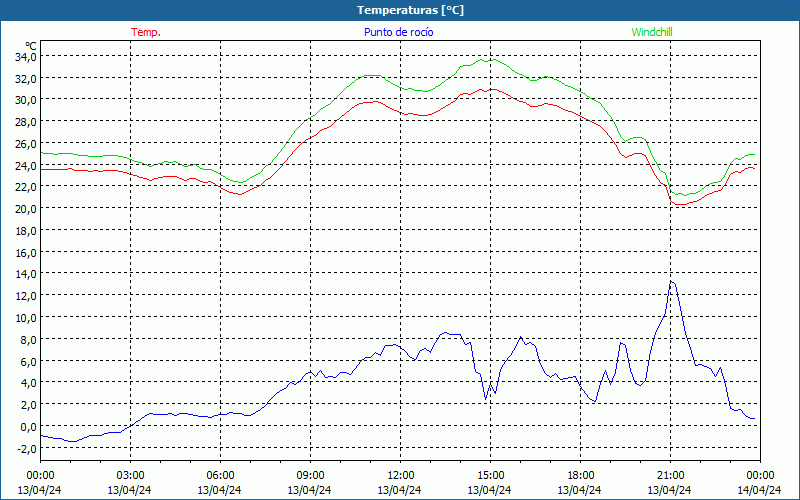Click the 18,0 y-axis label
The width and height of the screenshot is (800, 500).
pos(25,231)
